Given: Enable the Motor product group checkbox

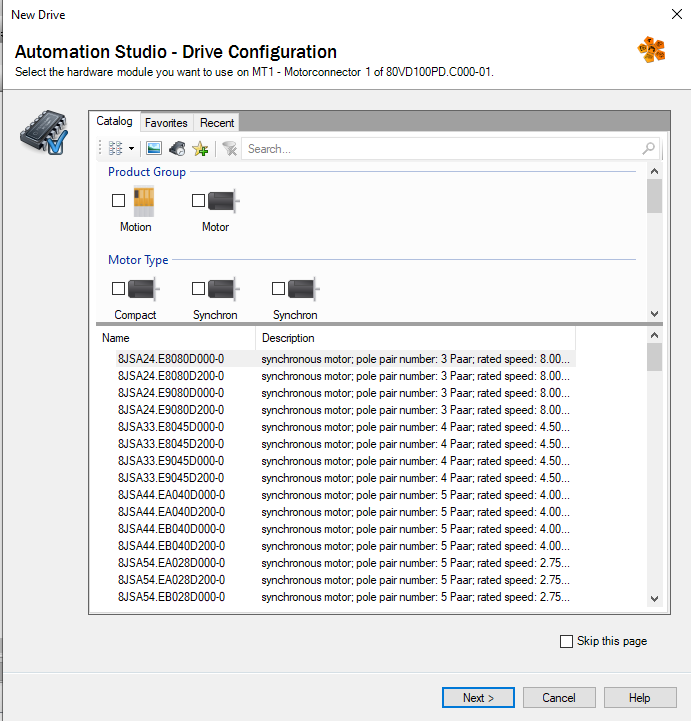Looking at the screenshot, I should 199,200.
